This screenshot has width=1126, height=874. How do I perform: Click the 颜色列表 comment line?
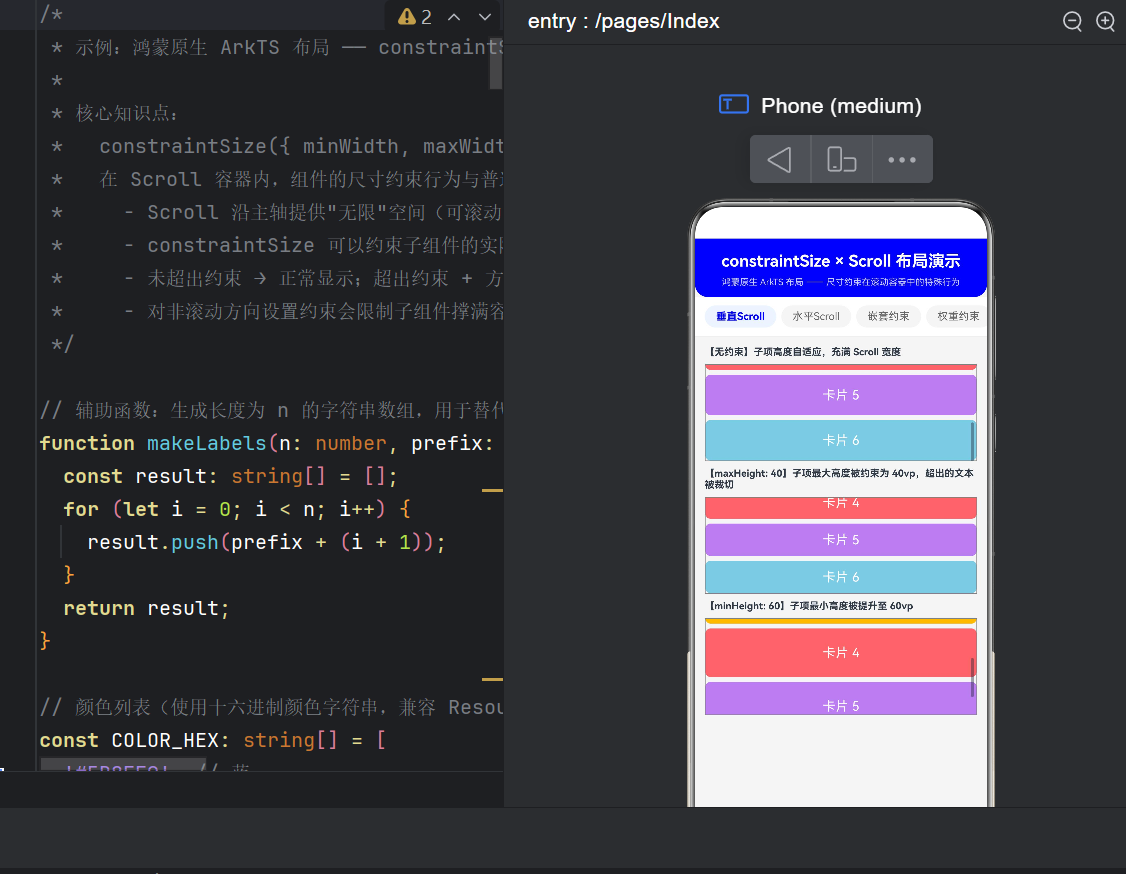(x=271, y=707)
